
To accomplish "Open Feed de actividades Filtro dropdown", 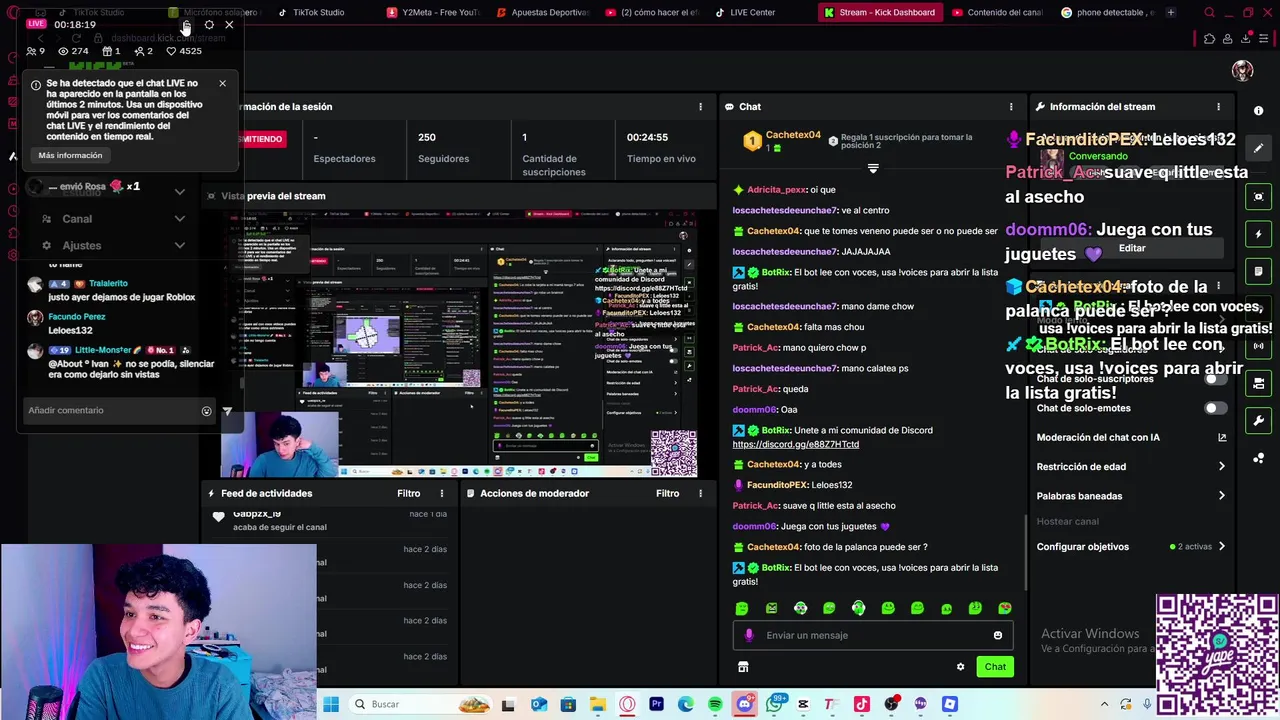I will 408,493.
